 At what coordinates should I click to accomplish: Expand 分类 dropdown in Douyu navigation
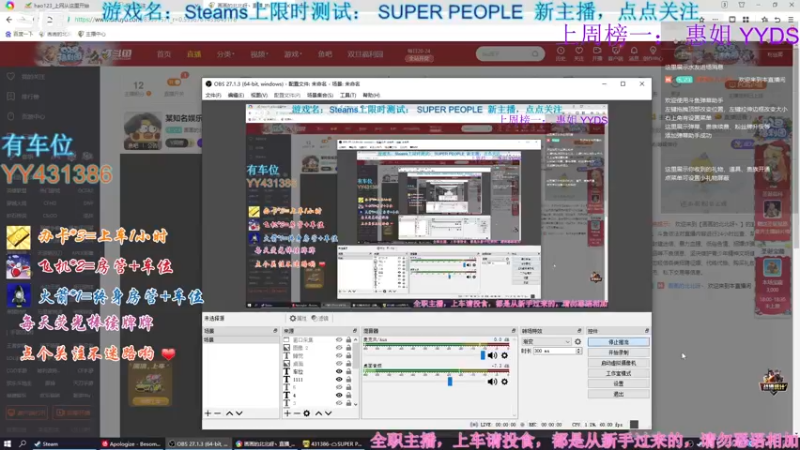pyautogui.click(x=225, y=54)
